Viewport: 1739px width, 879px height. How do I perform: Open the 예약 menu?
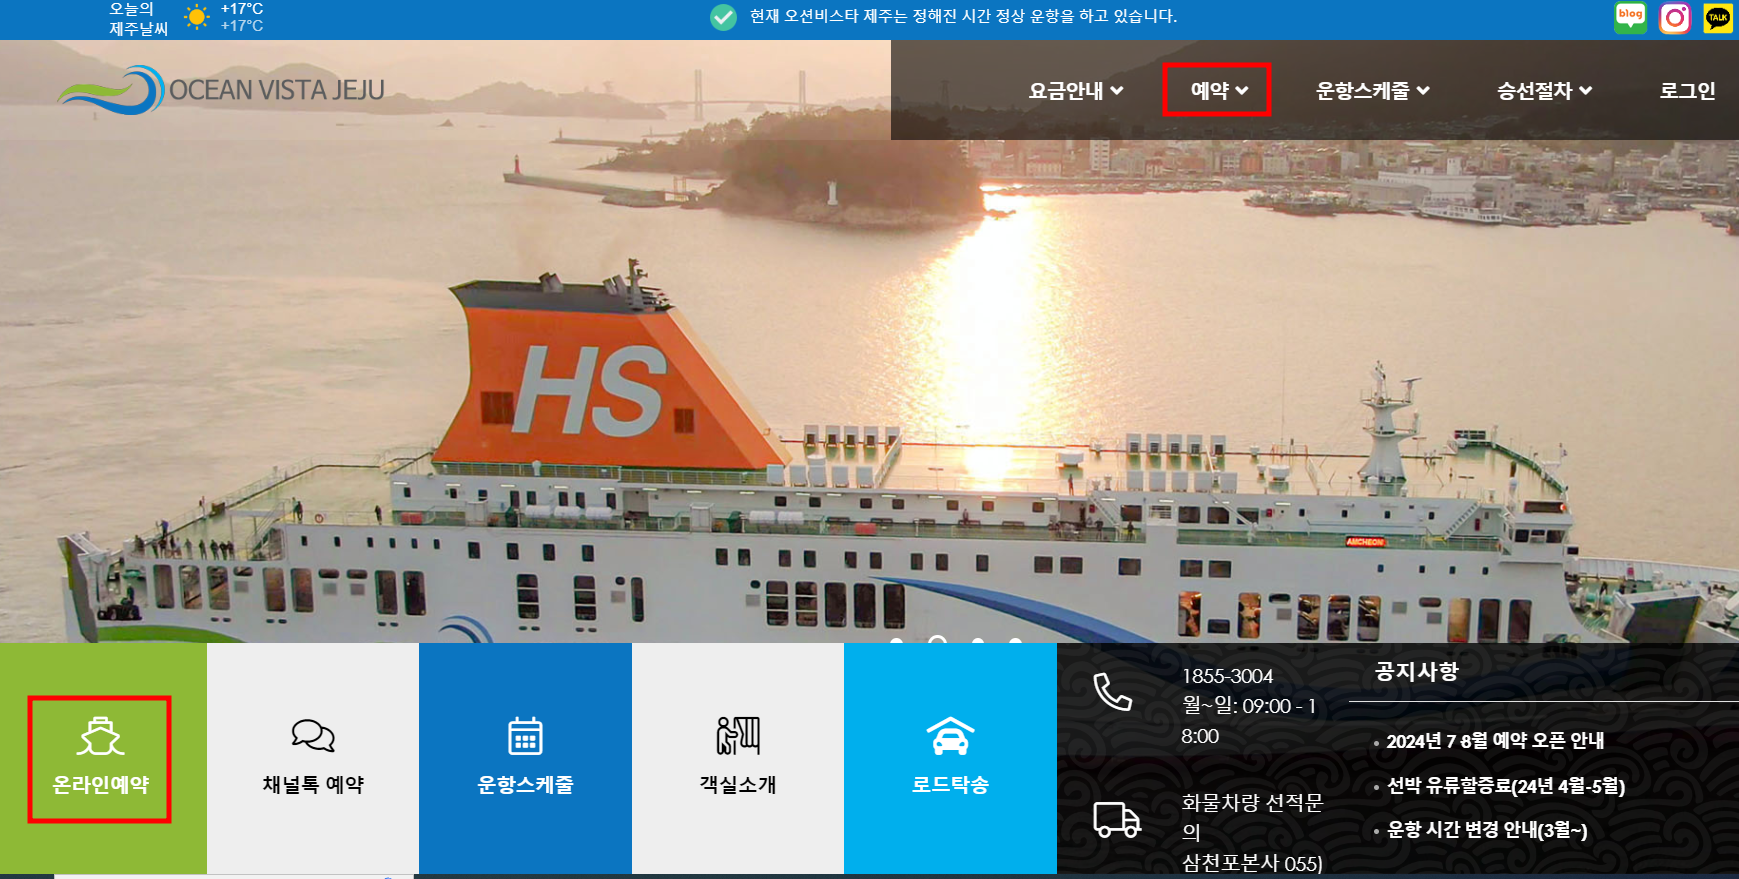point(1219,91)
